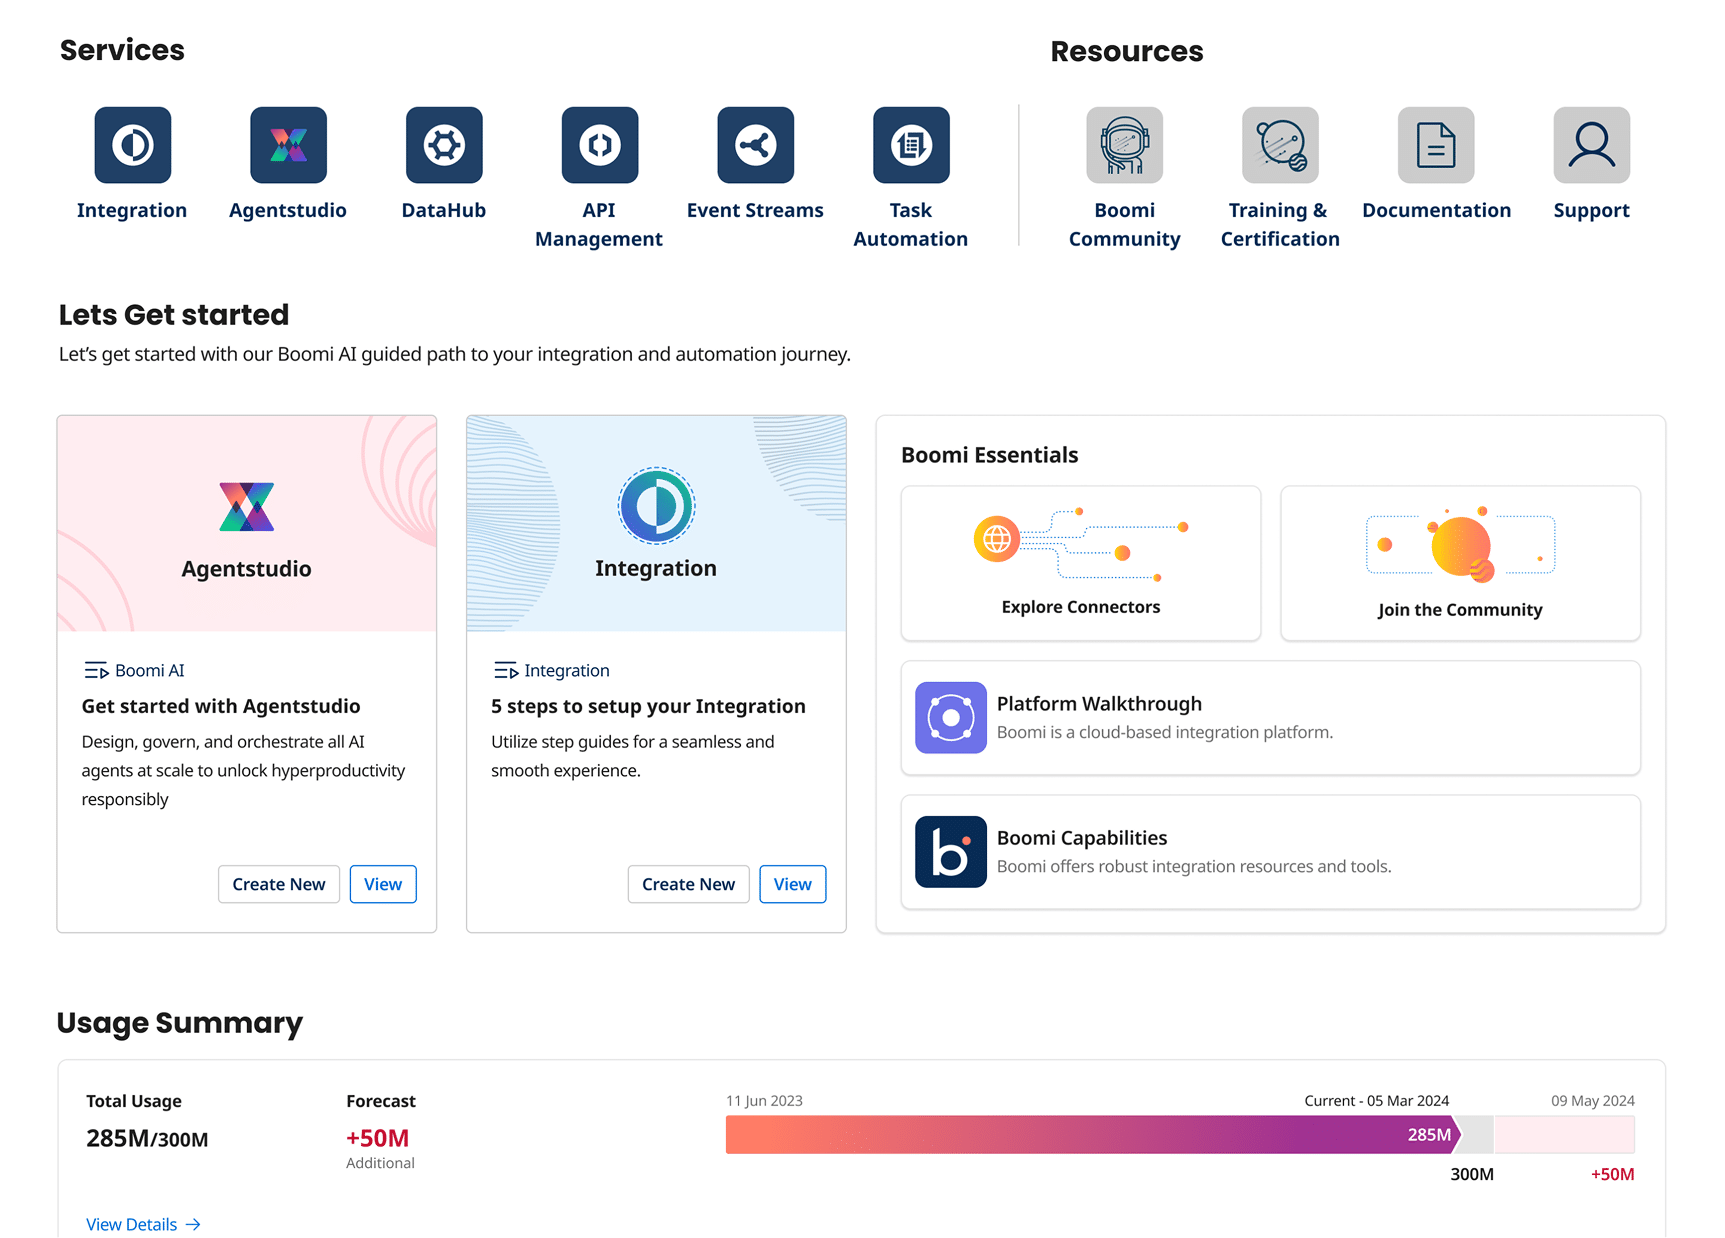This screenshot has width=1725, height=1238.
Task: Open the API Management service
Action: [599, 145]
